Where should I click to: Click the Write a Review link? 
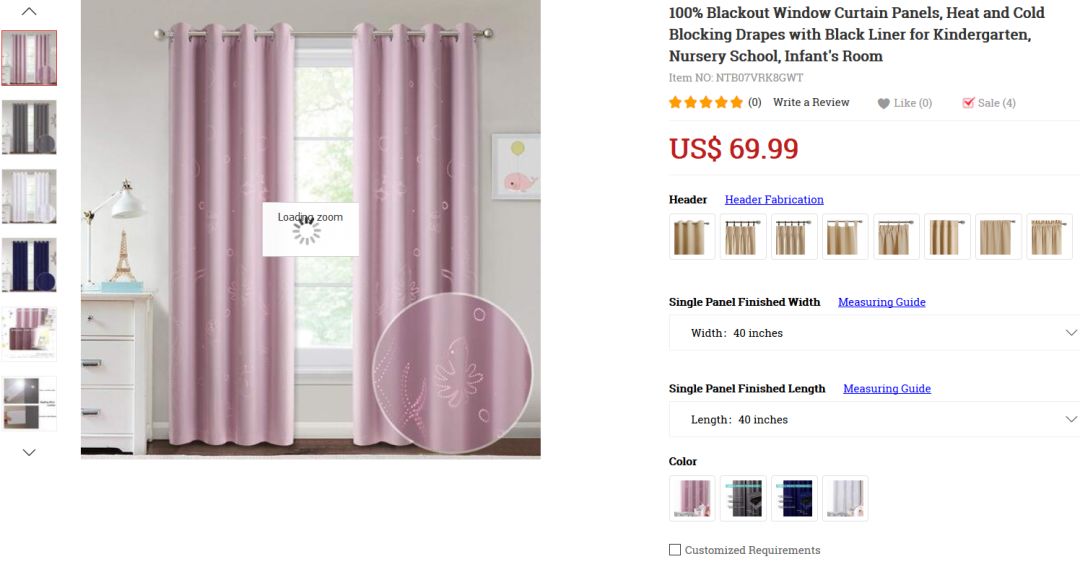(811, 102)
